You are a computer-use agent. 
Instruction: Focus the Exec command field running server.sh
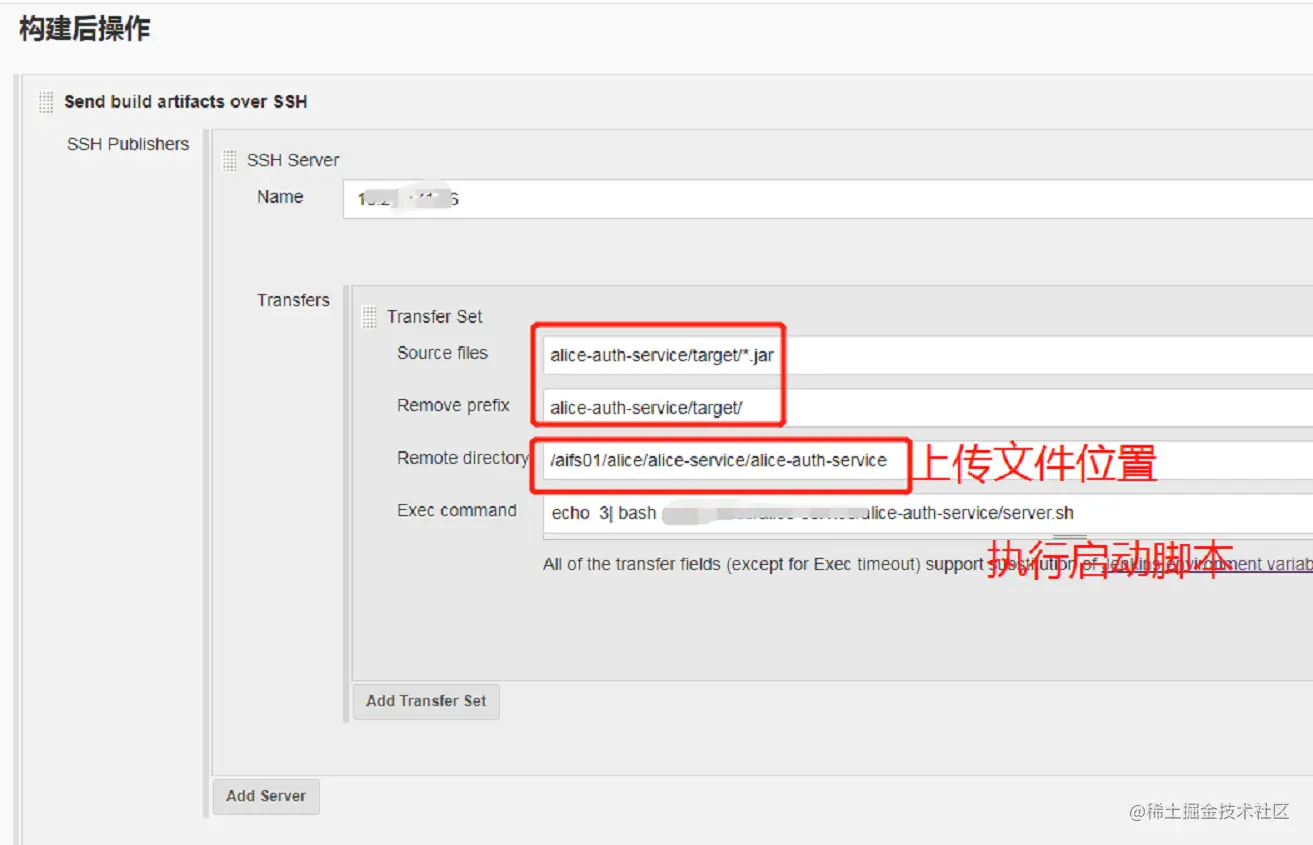(800, 513)
